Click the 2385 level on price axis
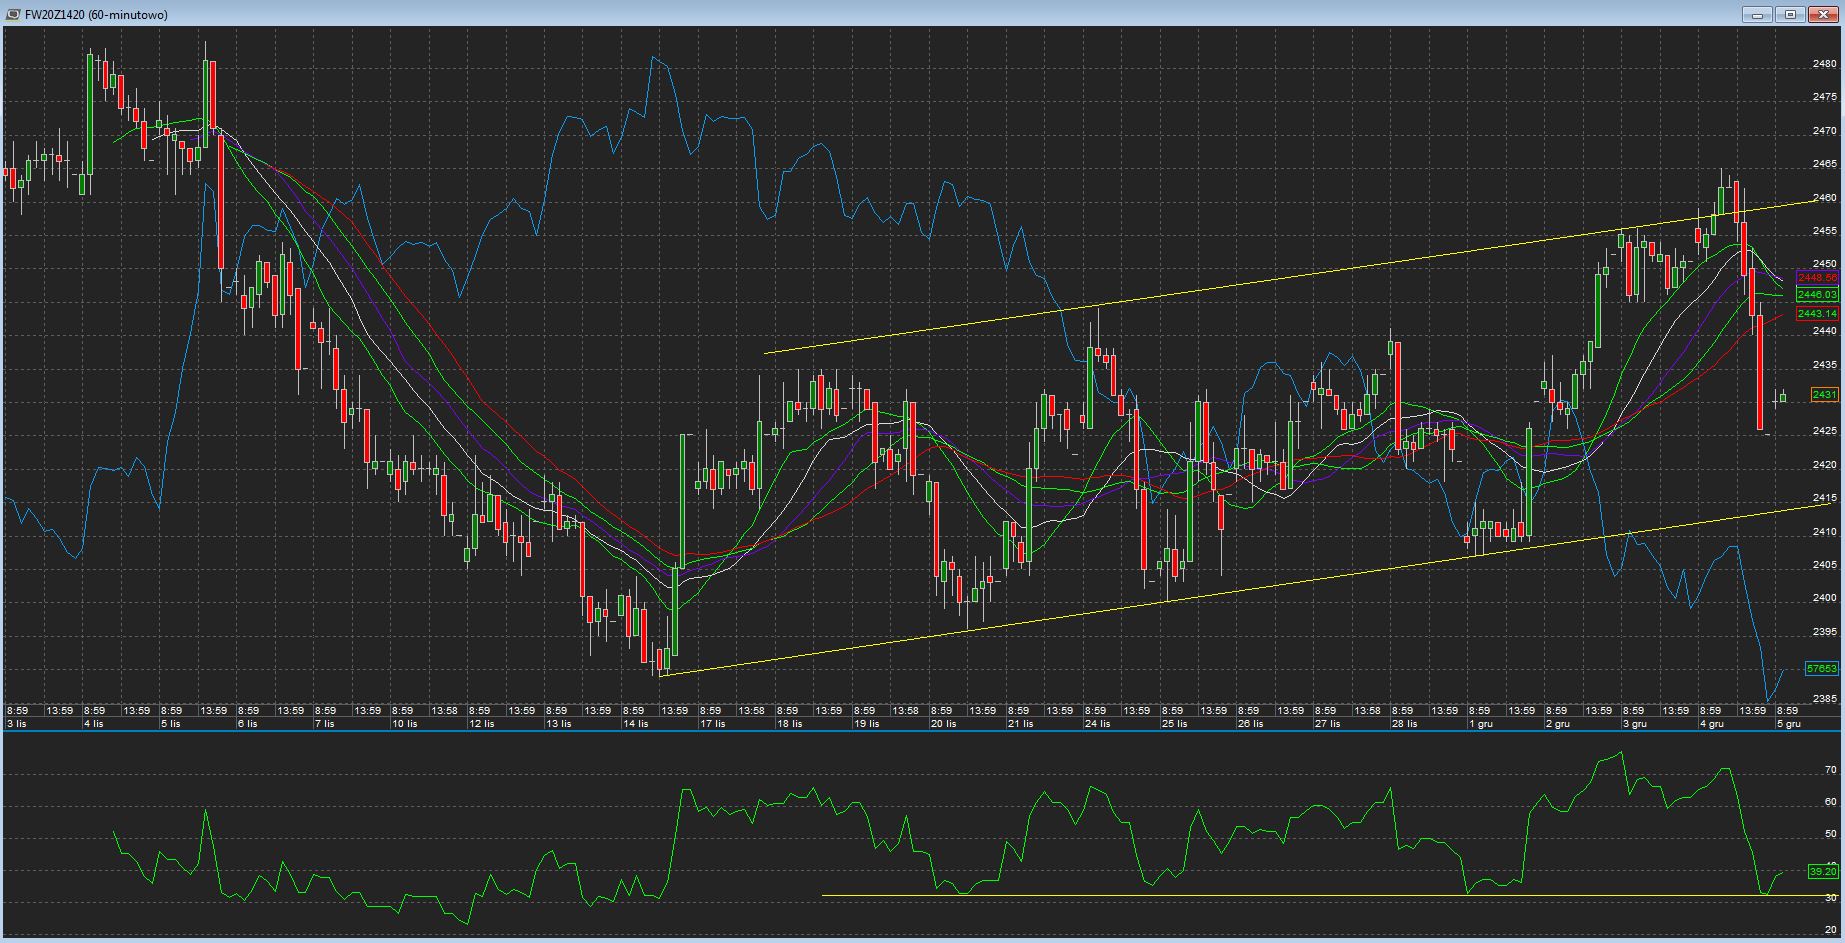 (1824, 698)
